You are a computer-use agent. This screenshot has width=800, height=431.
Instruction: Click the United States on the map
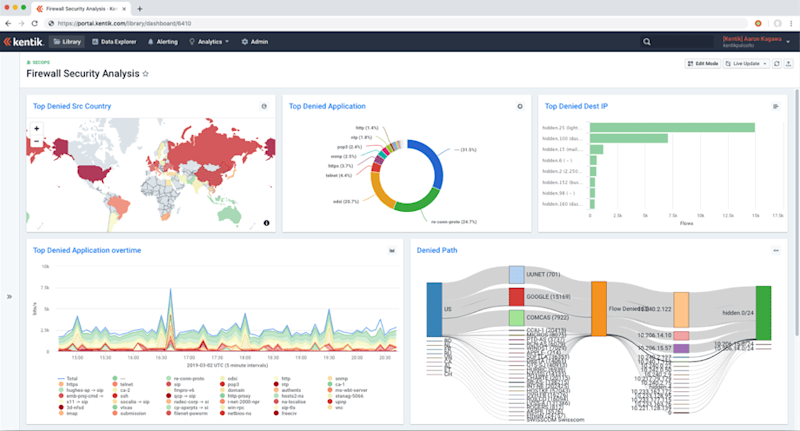point(93,172)
